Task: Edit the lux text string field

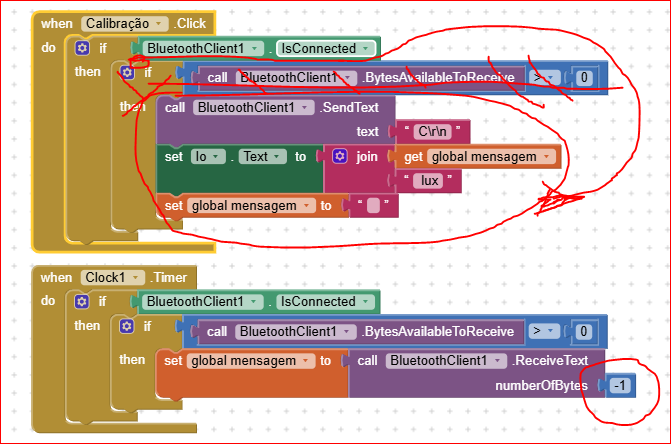Action: (426, 181)
